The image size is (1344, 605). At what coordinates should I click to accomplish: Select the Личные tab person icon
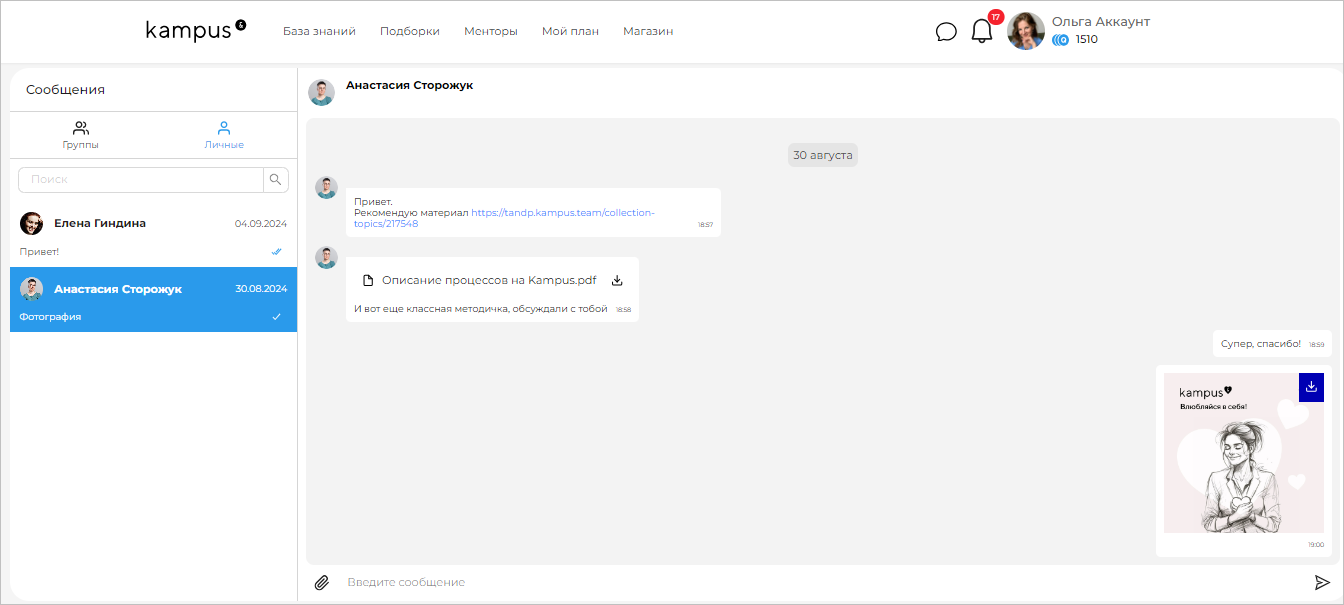click(x=224, y=127)
